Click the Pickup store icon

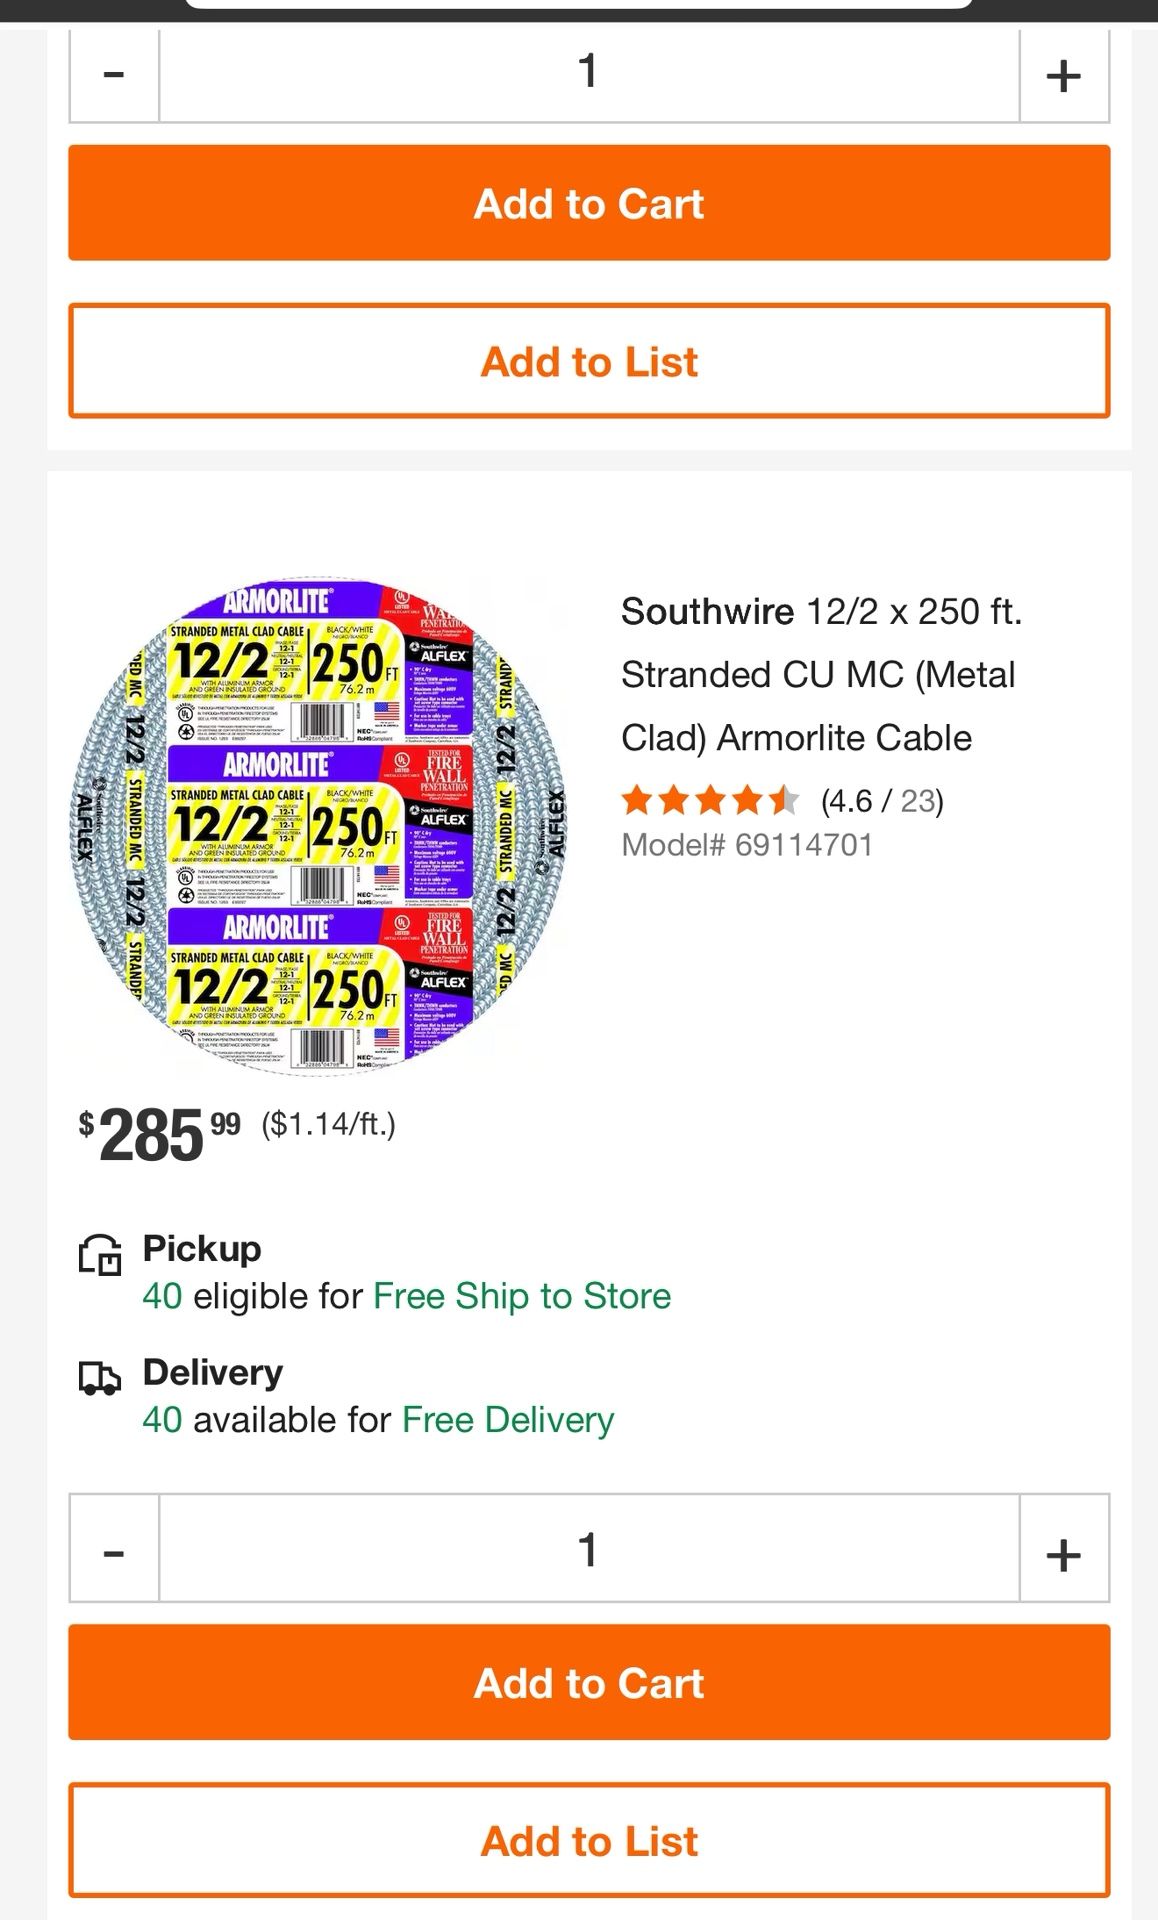[x=100, y=1254]
